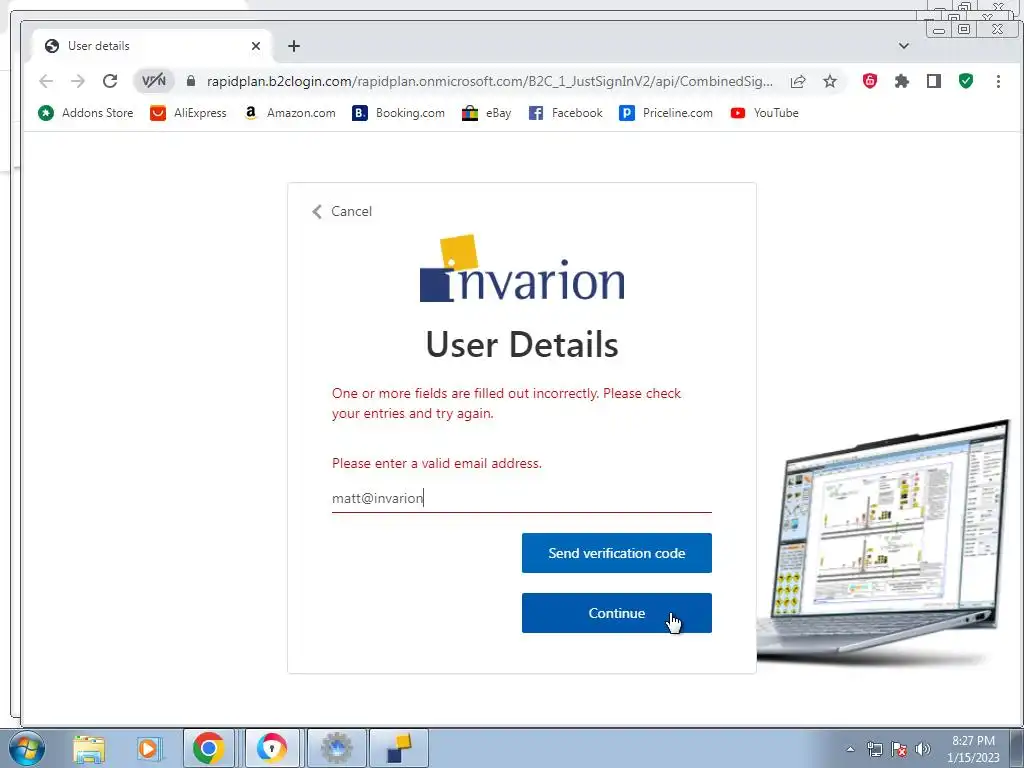
Task: Click the email address input field
Action: click(521, 498)
